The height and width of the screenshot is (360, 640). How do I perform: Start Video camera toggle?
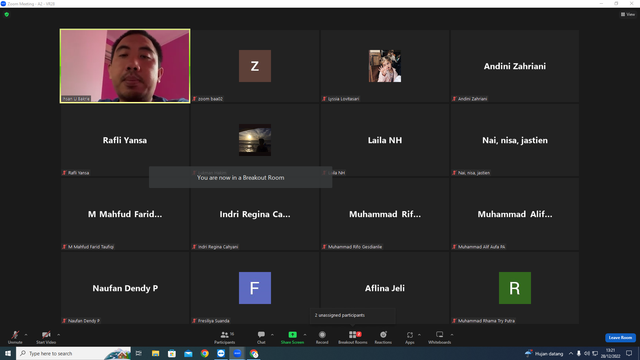tap(46, 337)
